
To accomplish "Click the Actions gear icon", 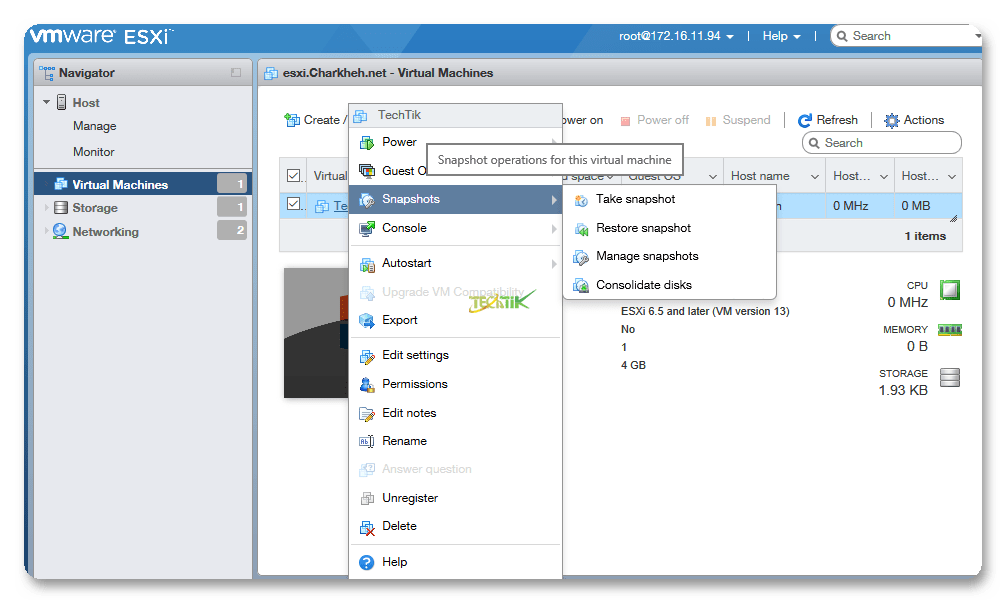I will (x=892, y=121).
